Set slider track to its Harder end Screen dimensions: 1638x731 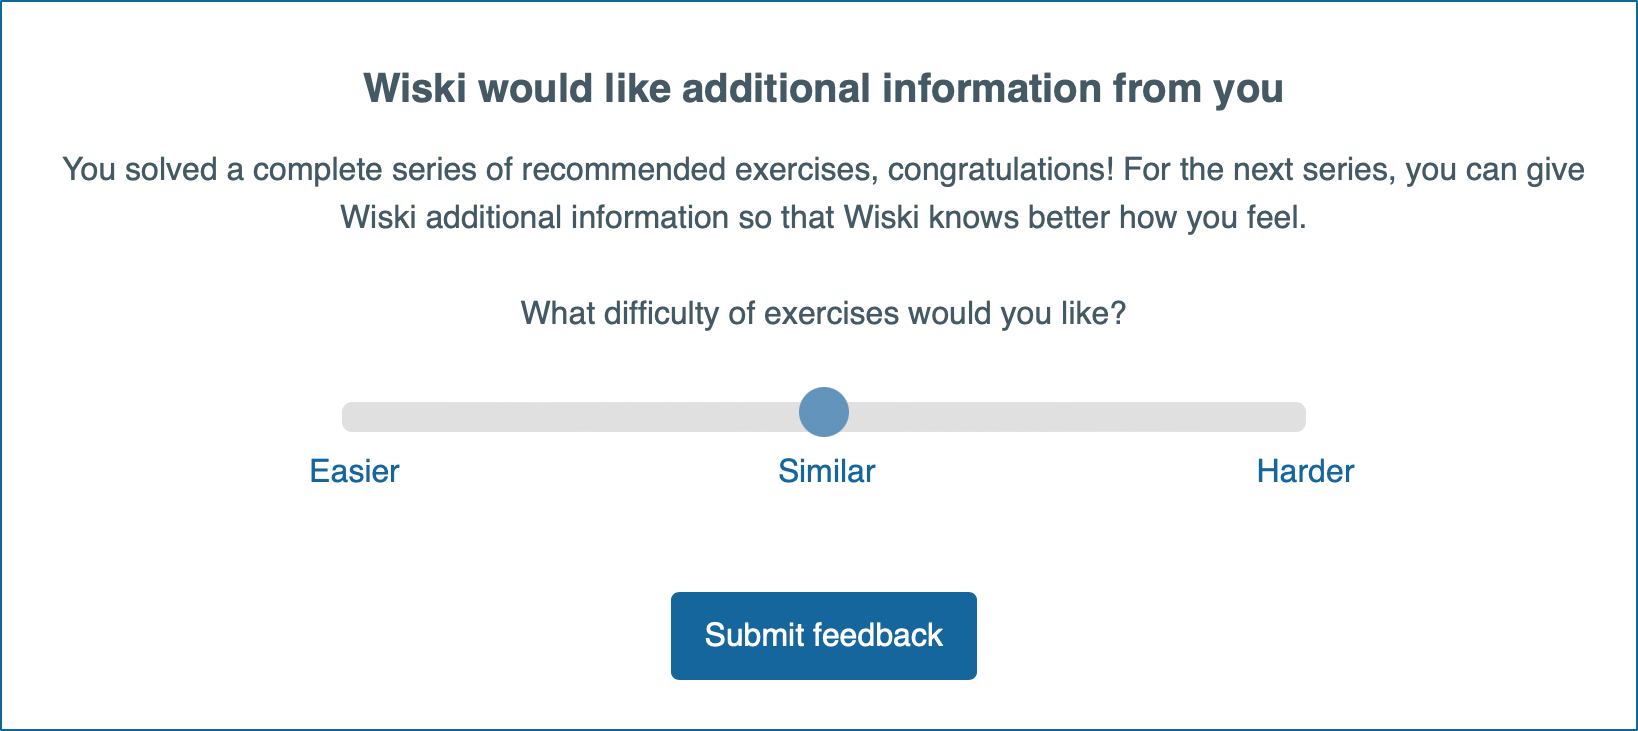click(x=1296, y=417)
